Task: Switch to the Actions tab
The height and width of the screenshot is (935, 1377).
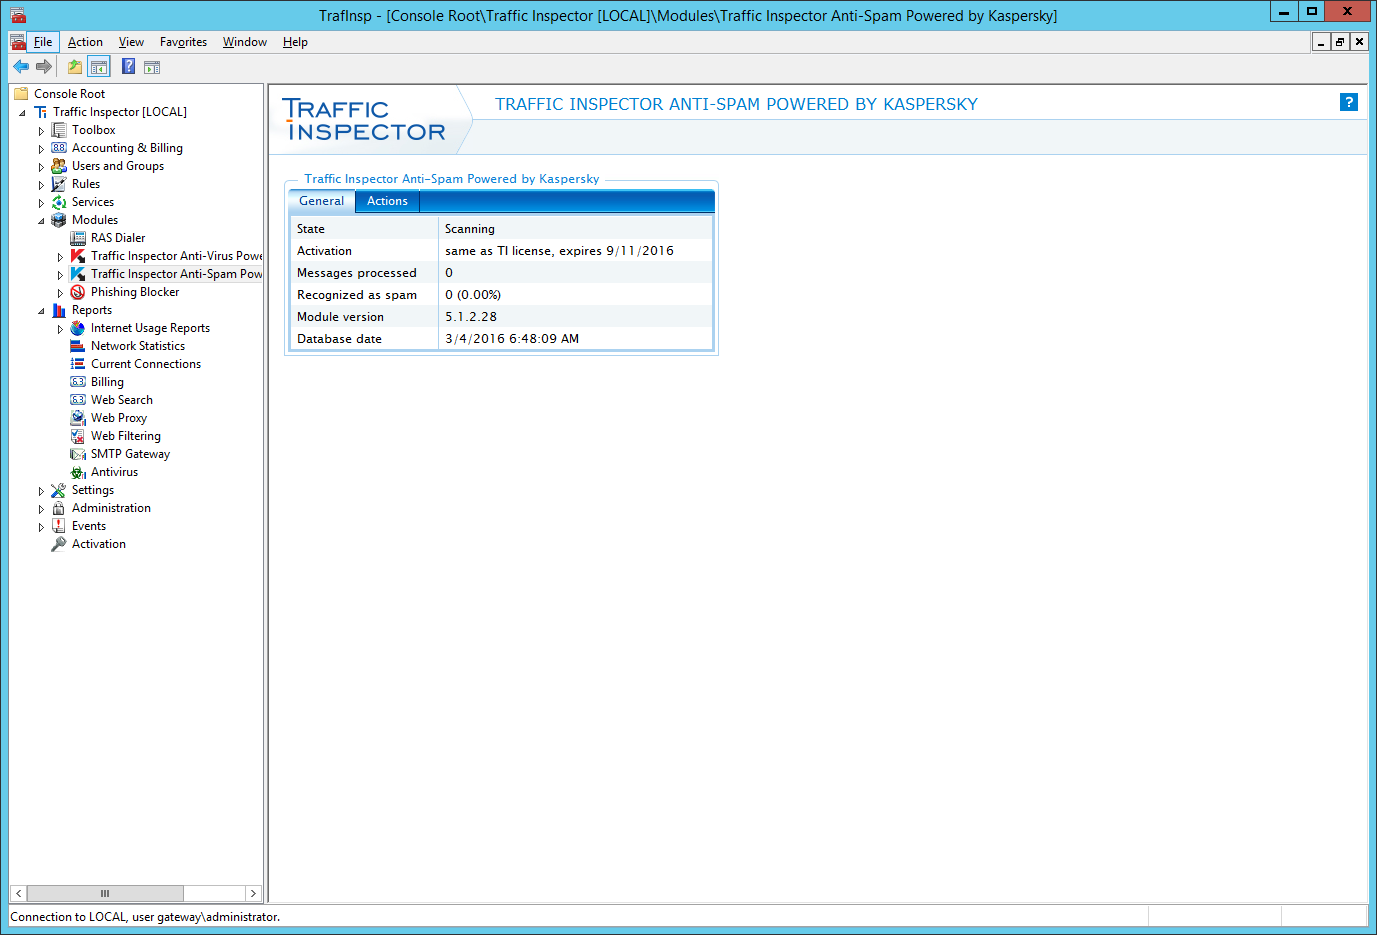Action: click(387, 201)
